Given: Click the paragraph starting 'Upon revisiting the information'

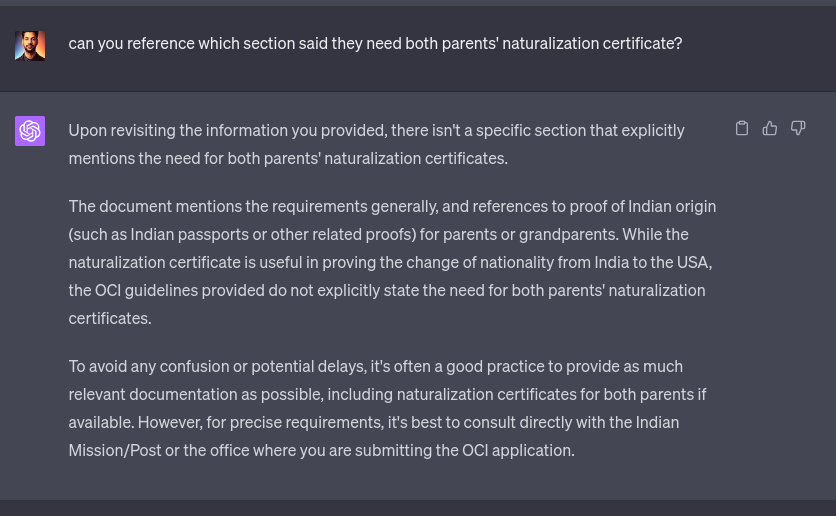Looking at the screenshot, I should pos(376,144).
